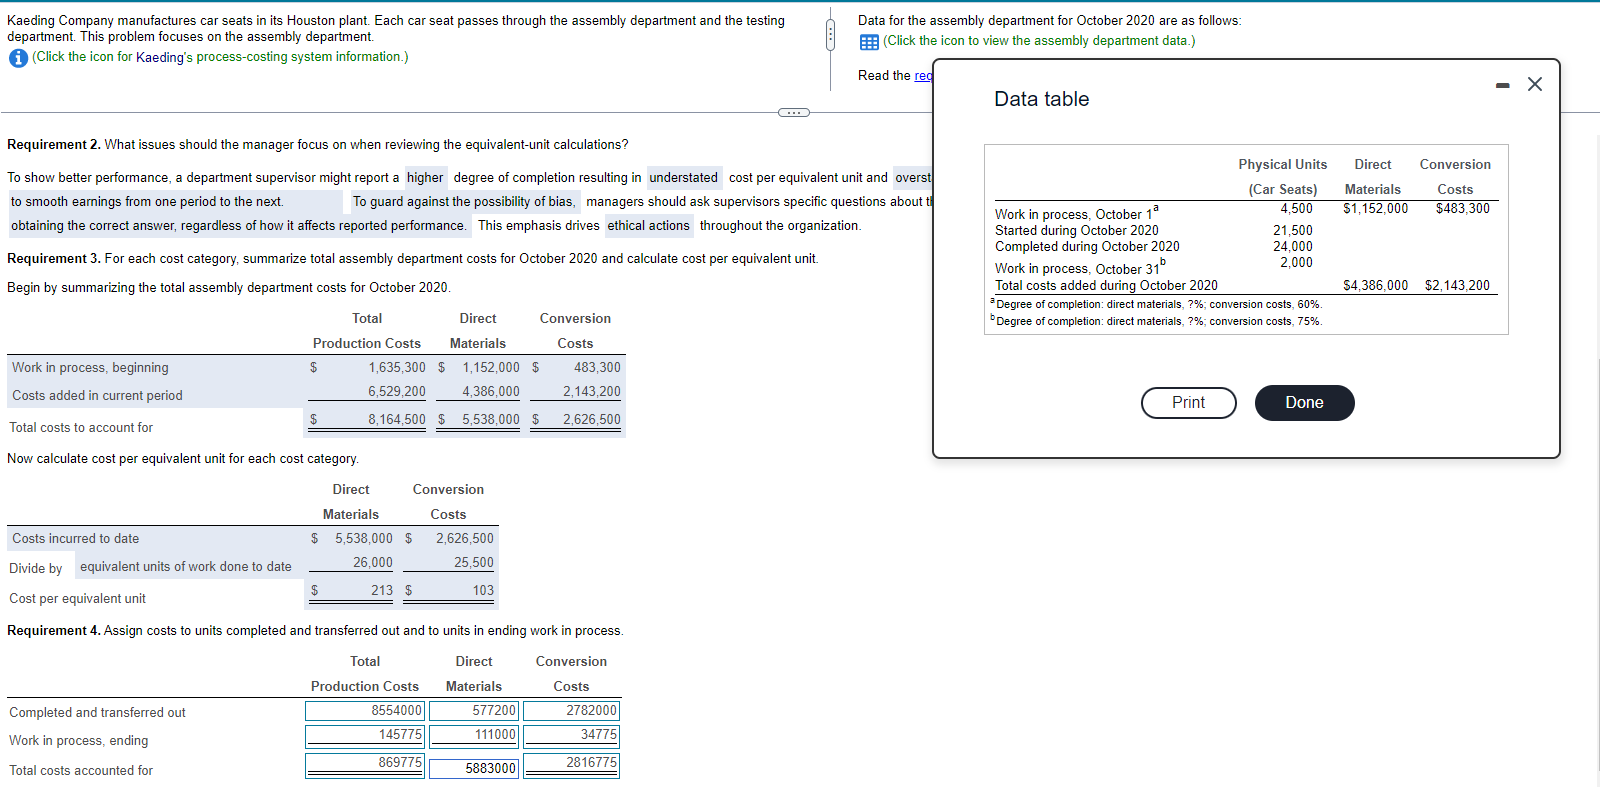The width and height of the screenshot is (1600, 787).
Task: Open 'obtaining the correct answer' dropdown
Action: click(238, 226)
